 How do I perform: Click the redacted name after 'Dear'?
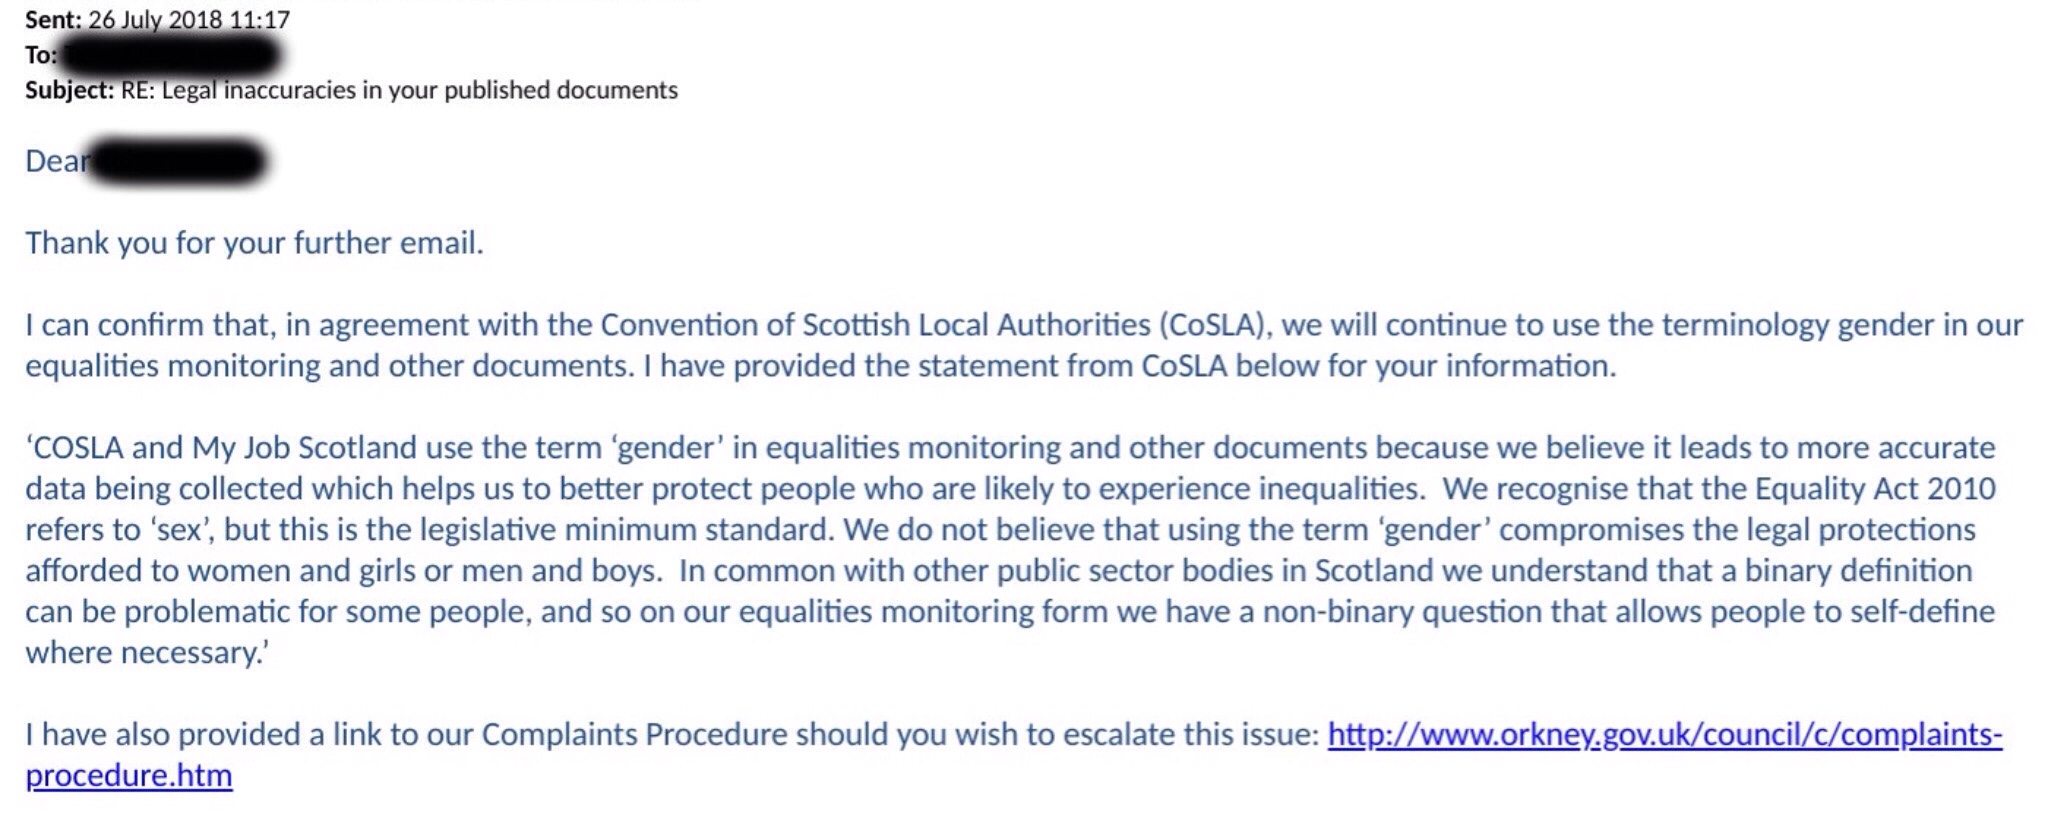click(x=178, y=161)
